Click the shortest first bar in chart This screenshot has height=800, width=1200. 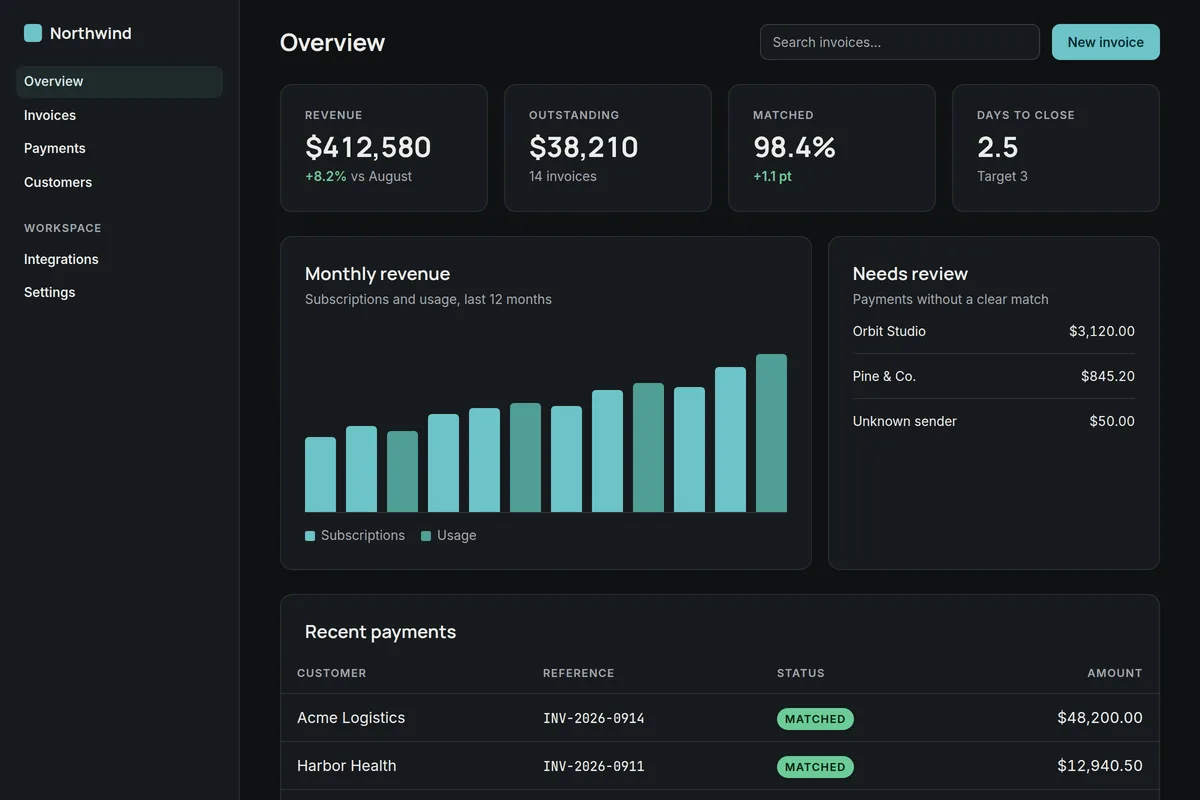pos(320,475)
